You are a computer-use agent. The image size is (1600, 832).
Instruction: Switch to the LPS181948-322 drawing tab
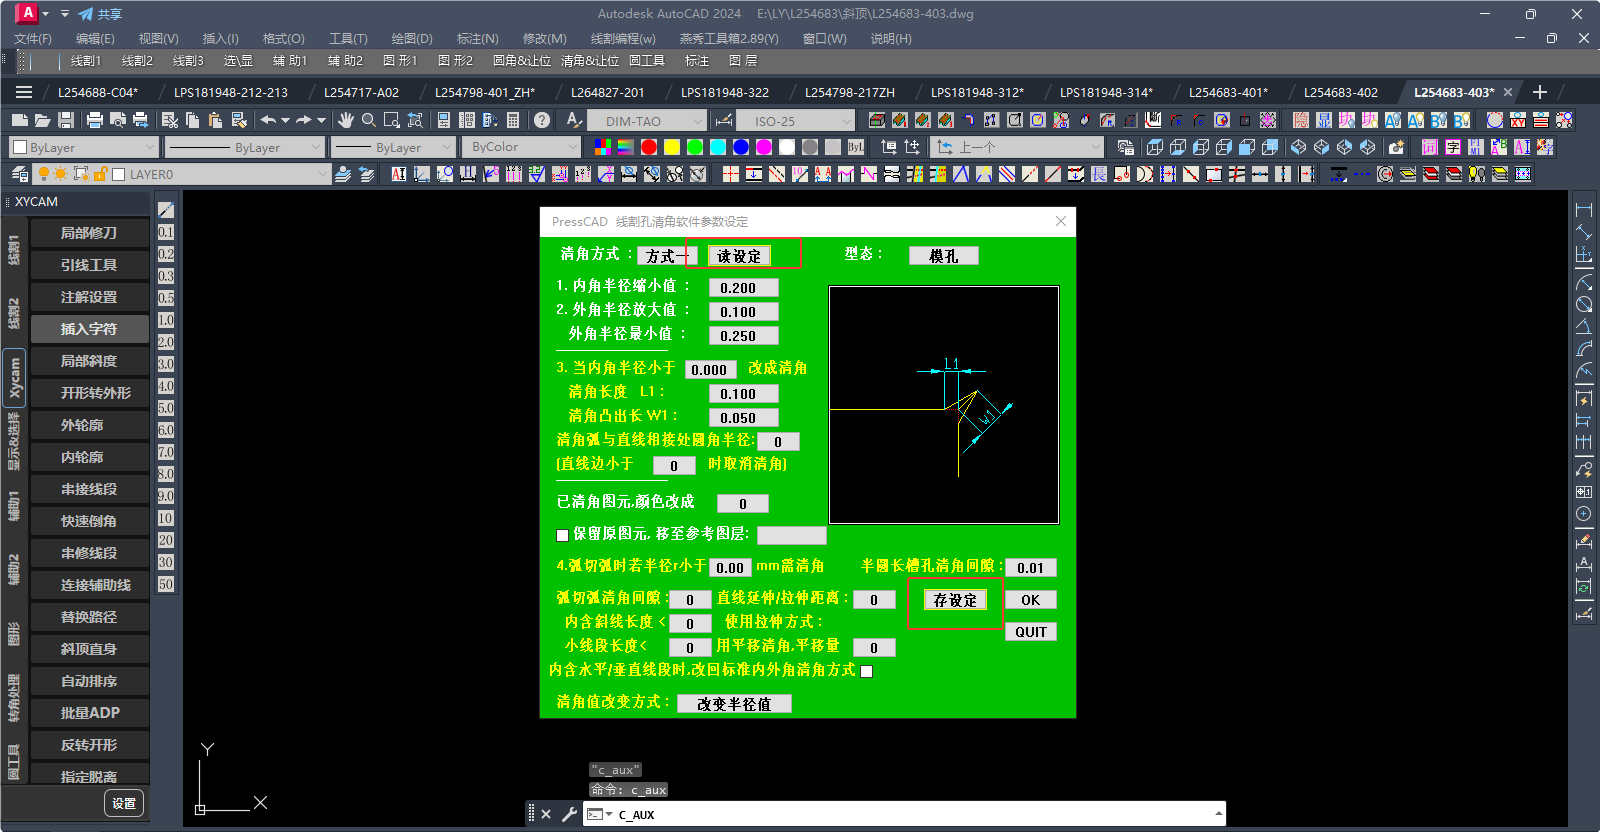725,92
